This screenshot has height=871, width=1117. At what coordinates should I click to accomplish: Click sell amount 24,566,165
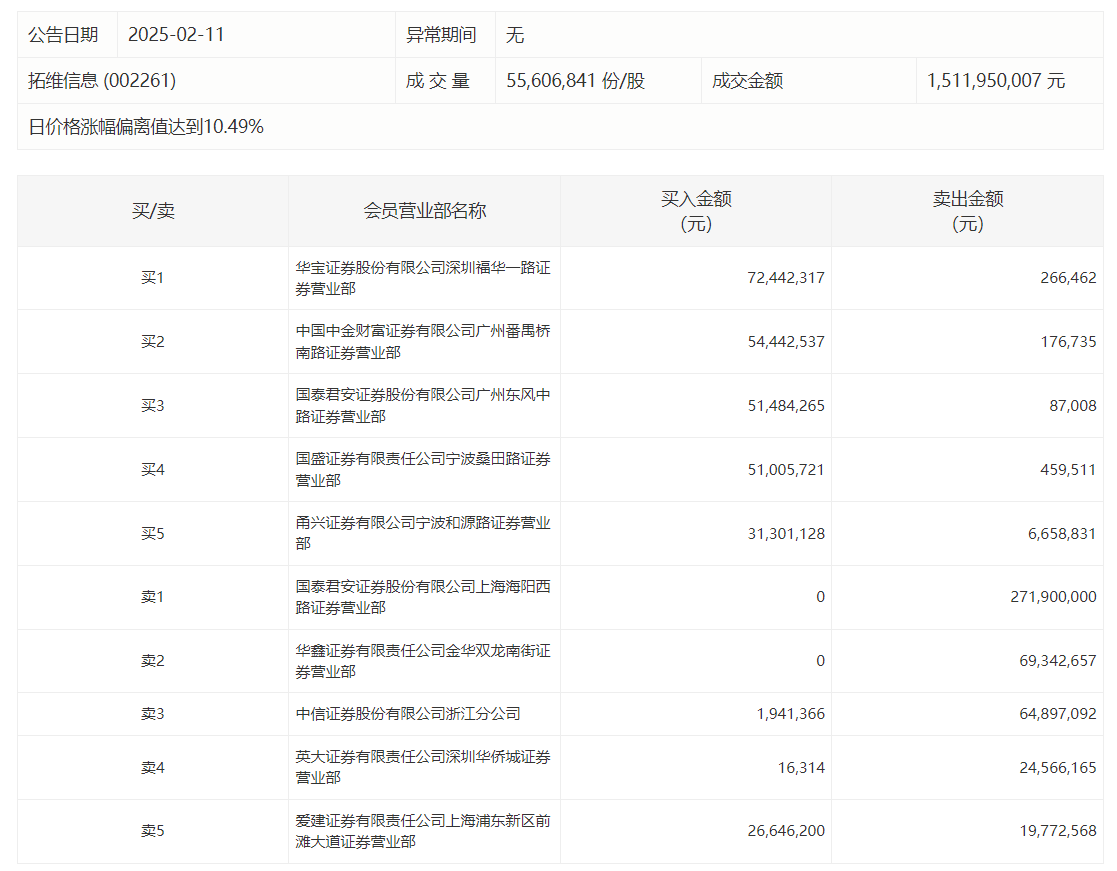tap(1058, 768)
